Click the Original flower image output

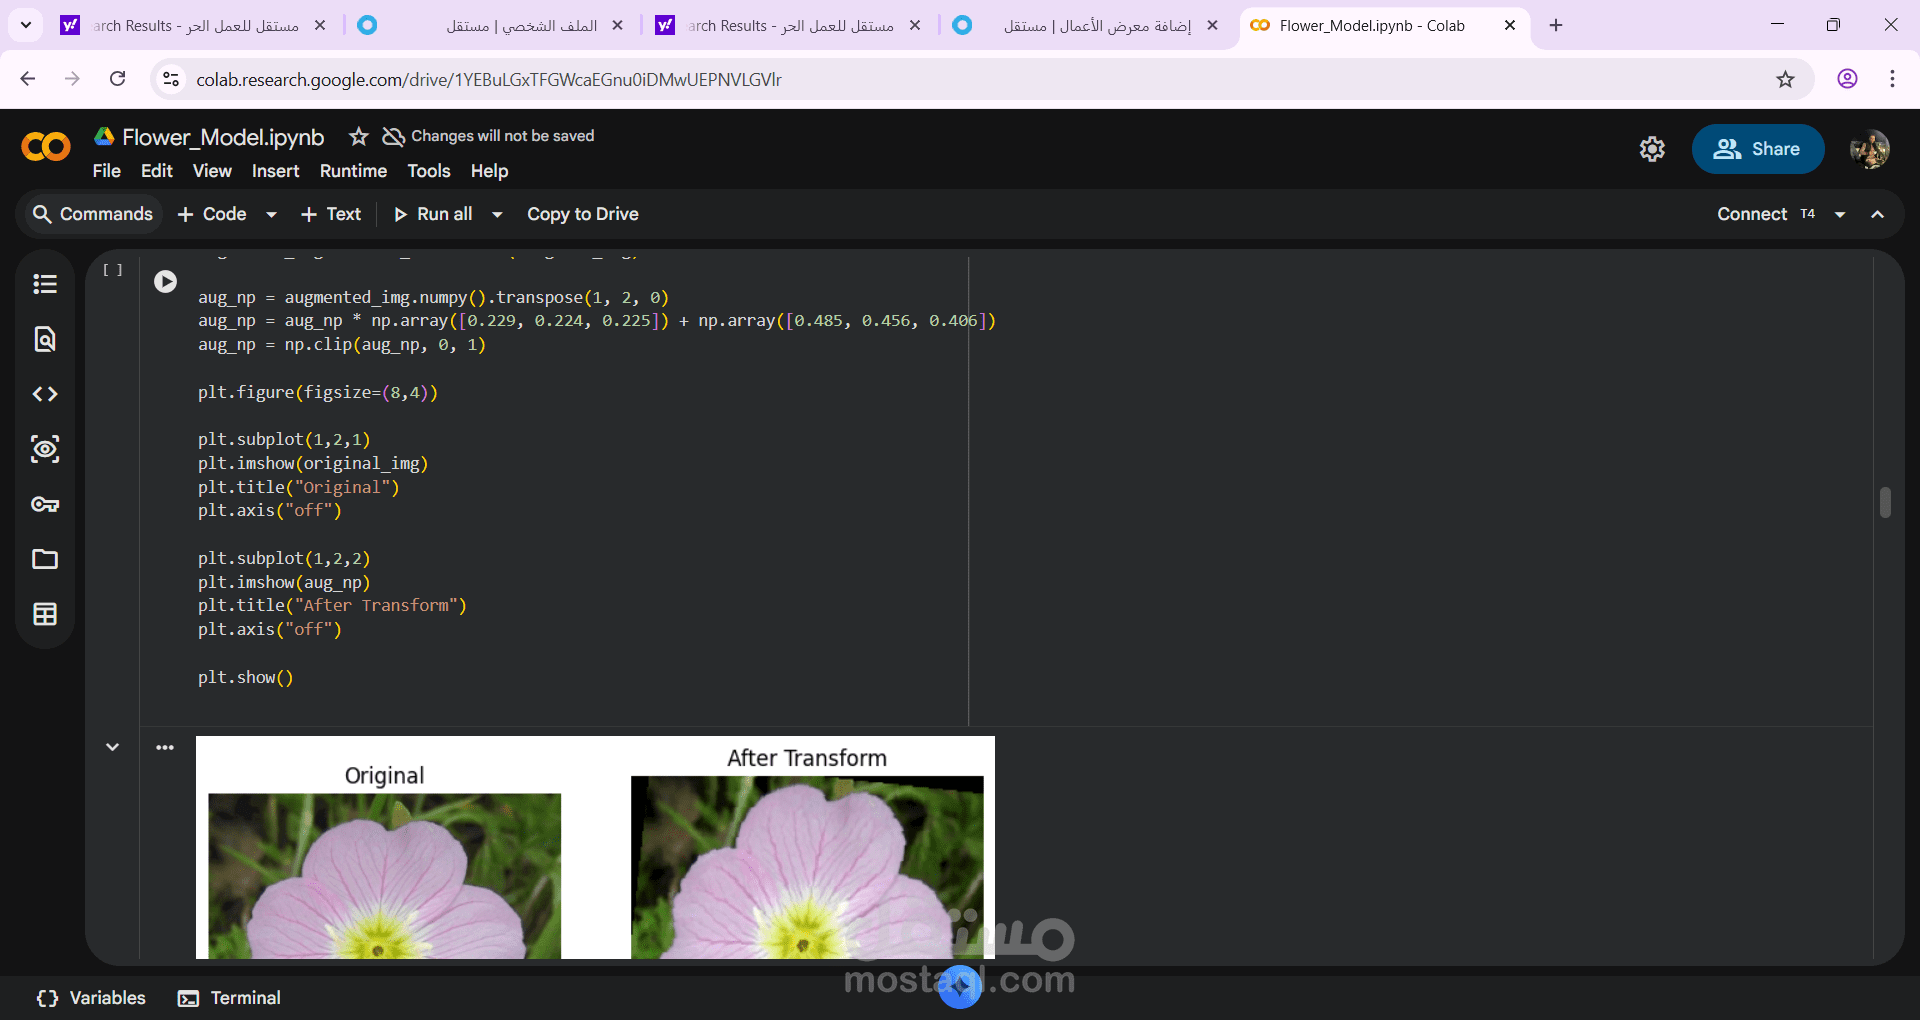[384, 876]
